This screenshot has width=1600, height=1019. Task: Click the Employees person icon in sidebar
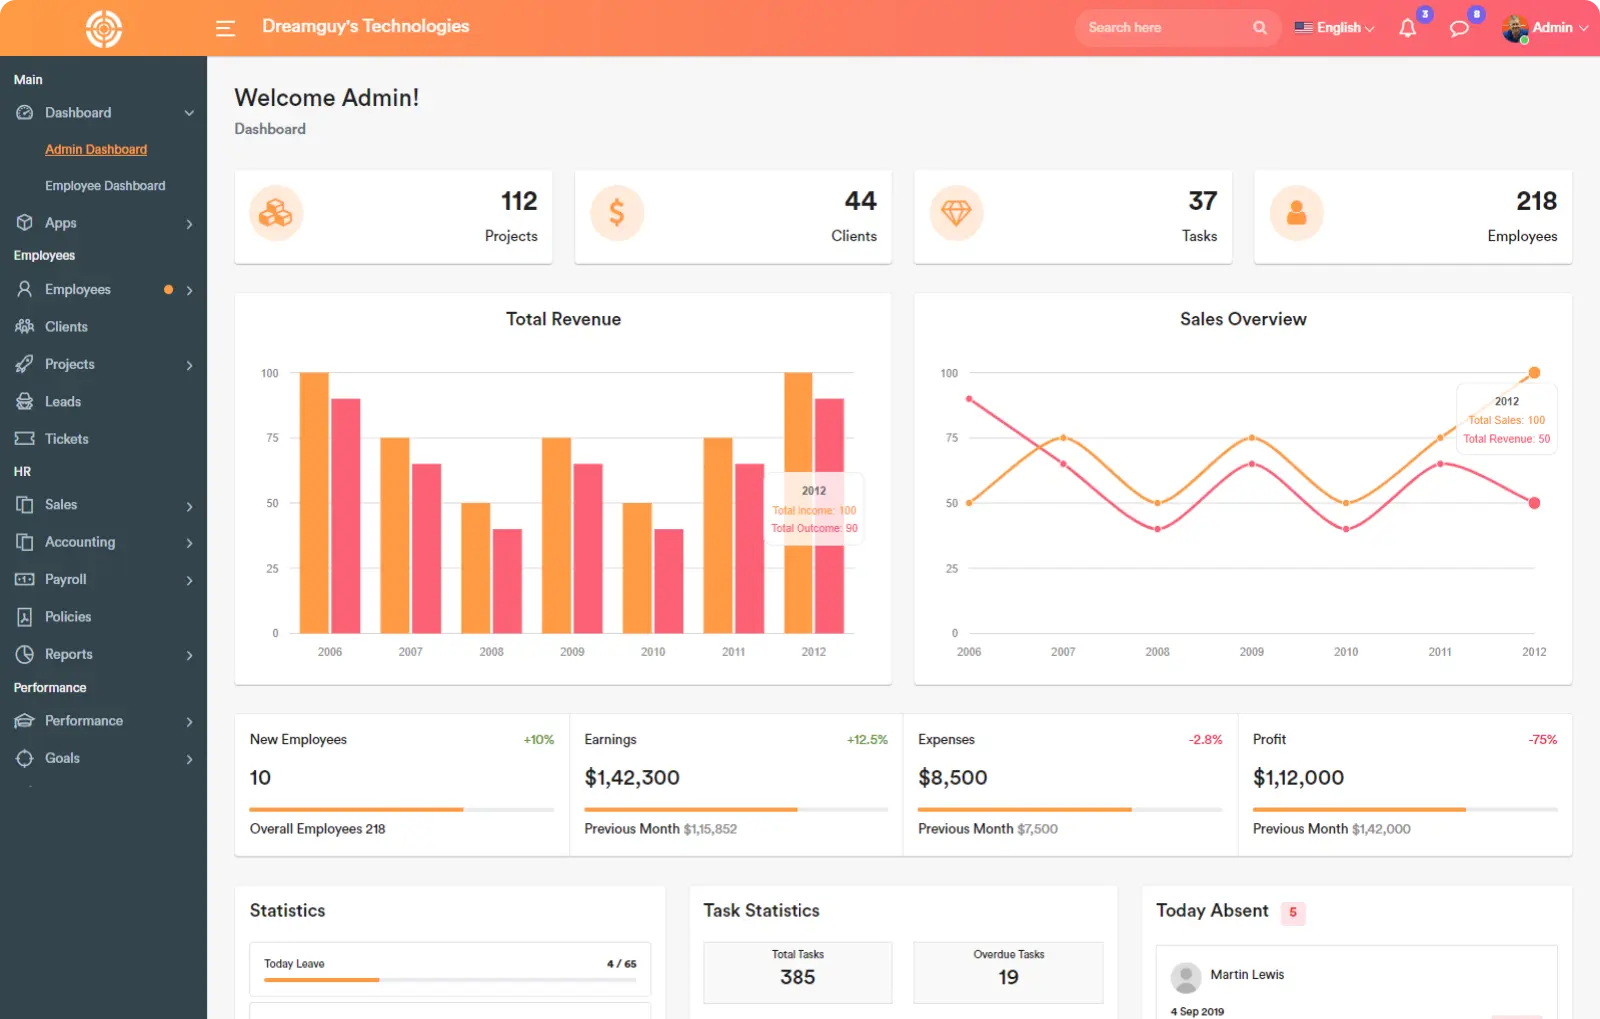coord(25,289)
